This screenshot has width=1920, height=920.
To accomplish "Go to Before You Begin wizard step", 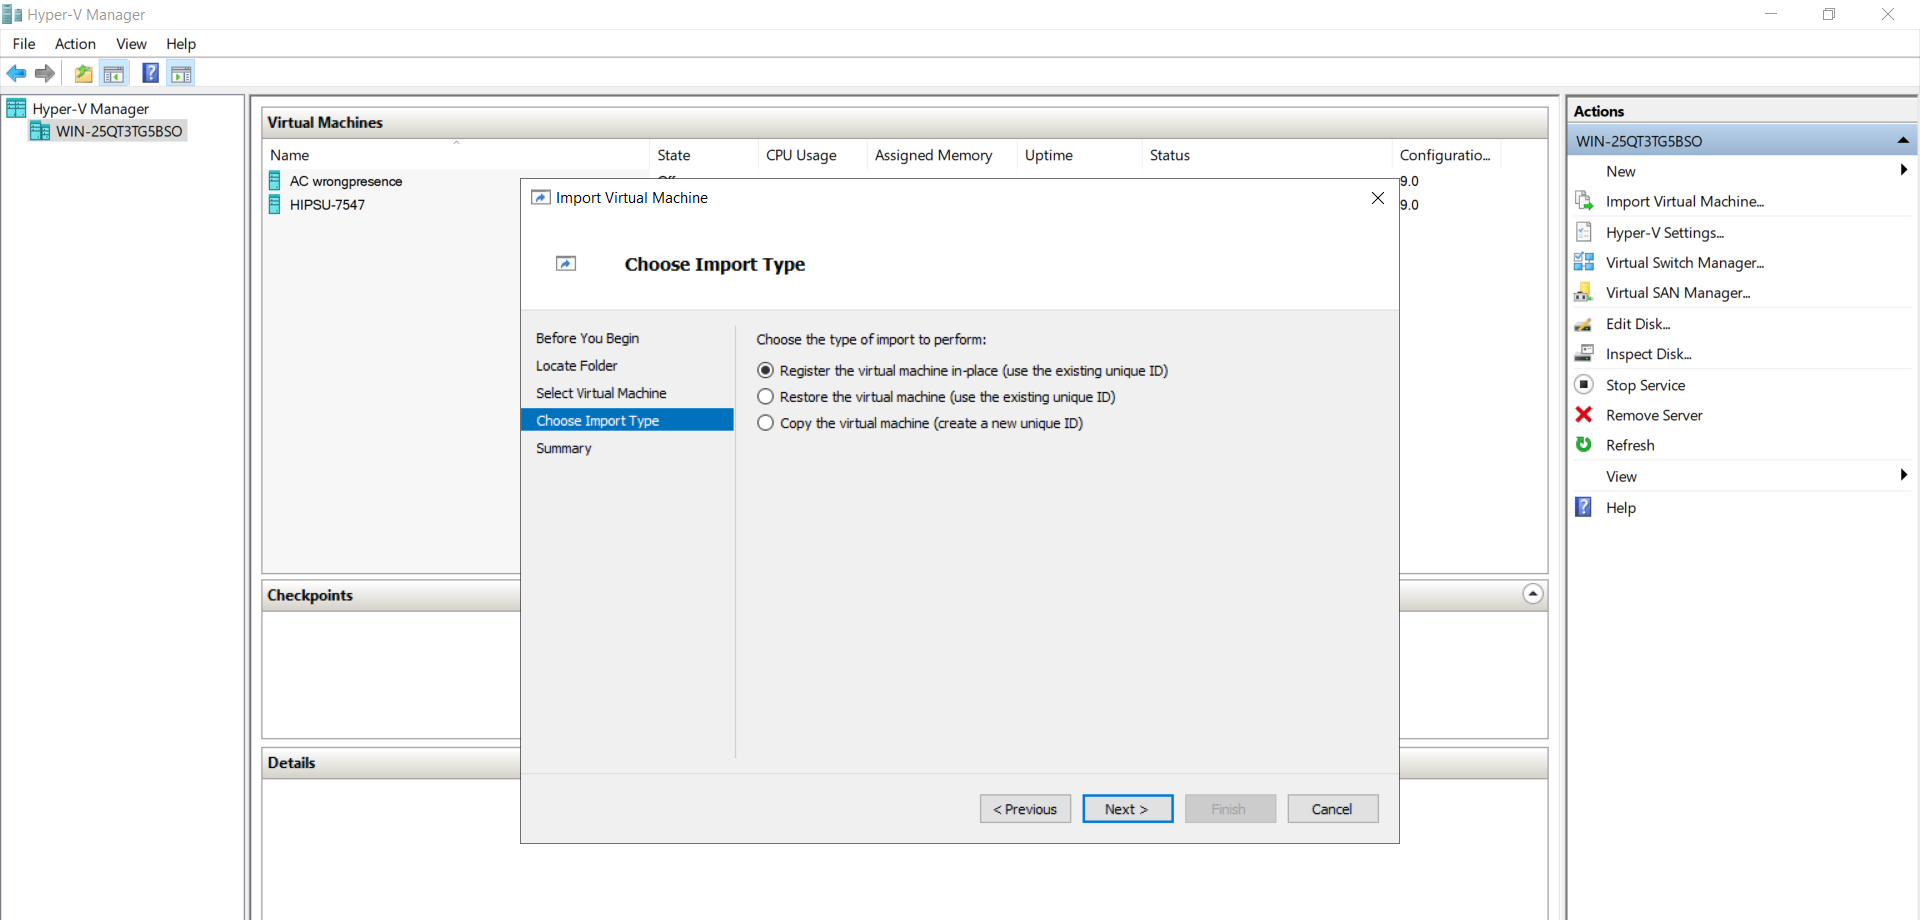I will (x=587, y=338).
